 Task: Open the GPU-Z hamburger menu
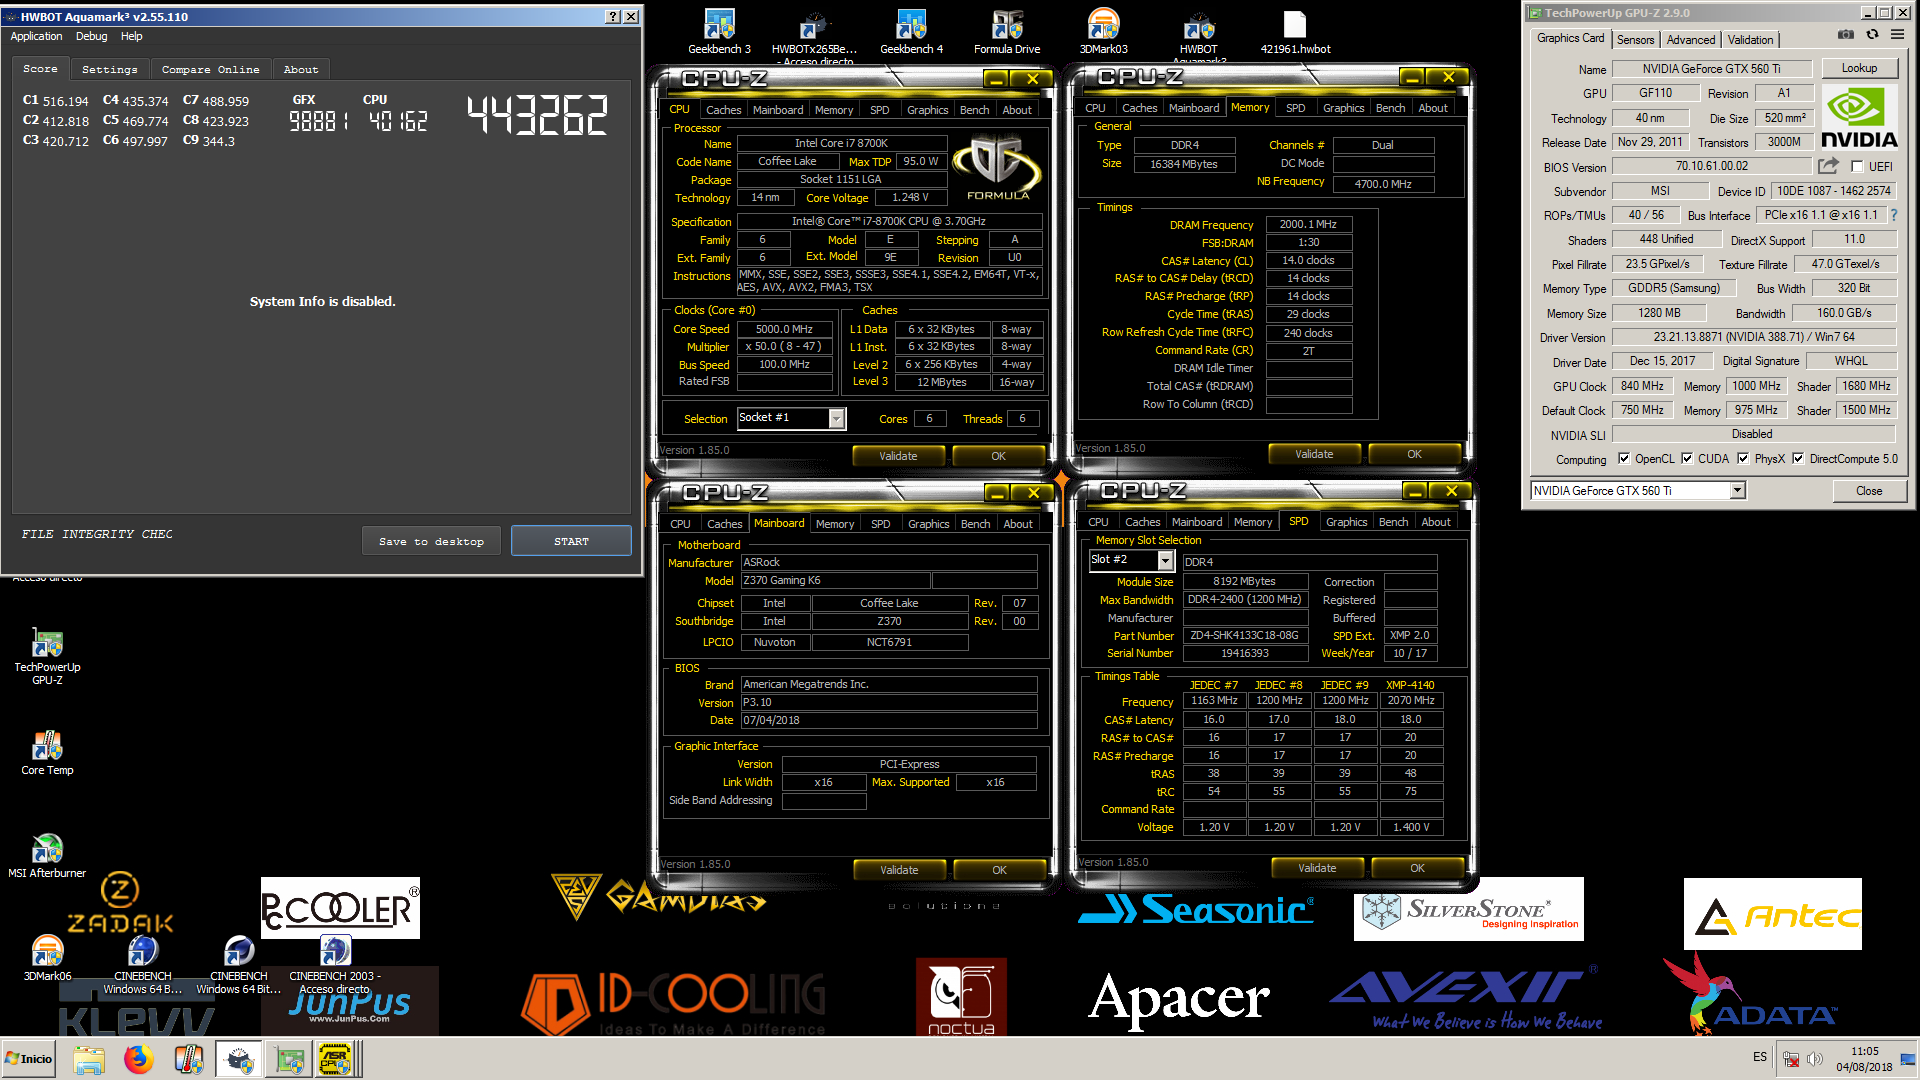tap(1897, 36)
